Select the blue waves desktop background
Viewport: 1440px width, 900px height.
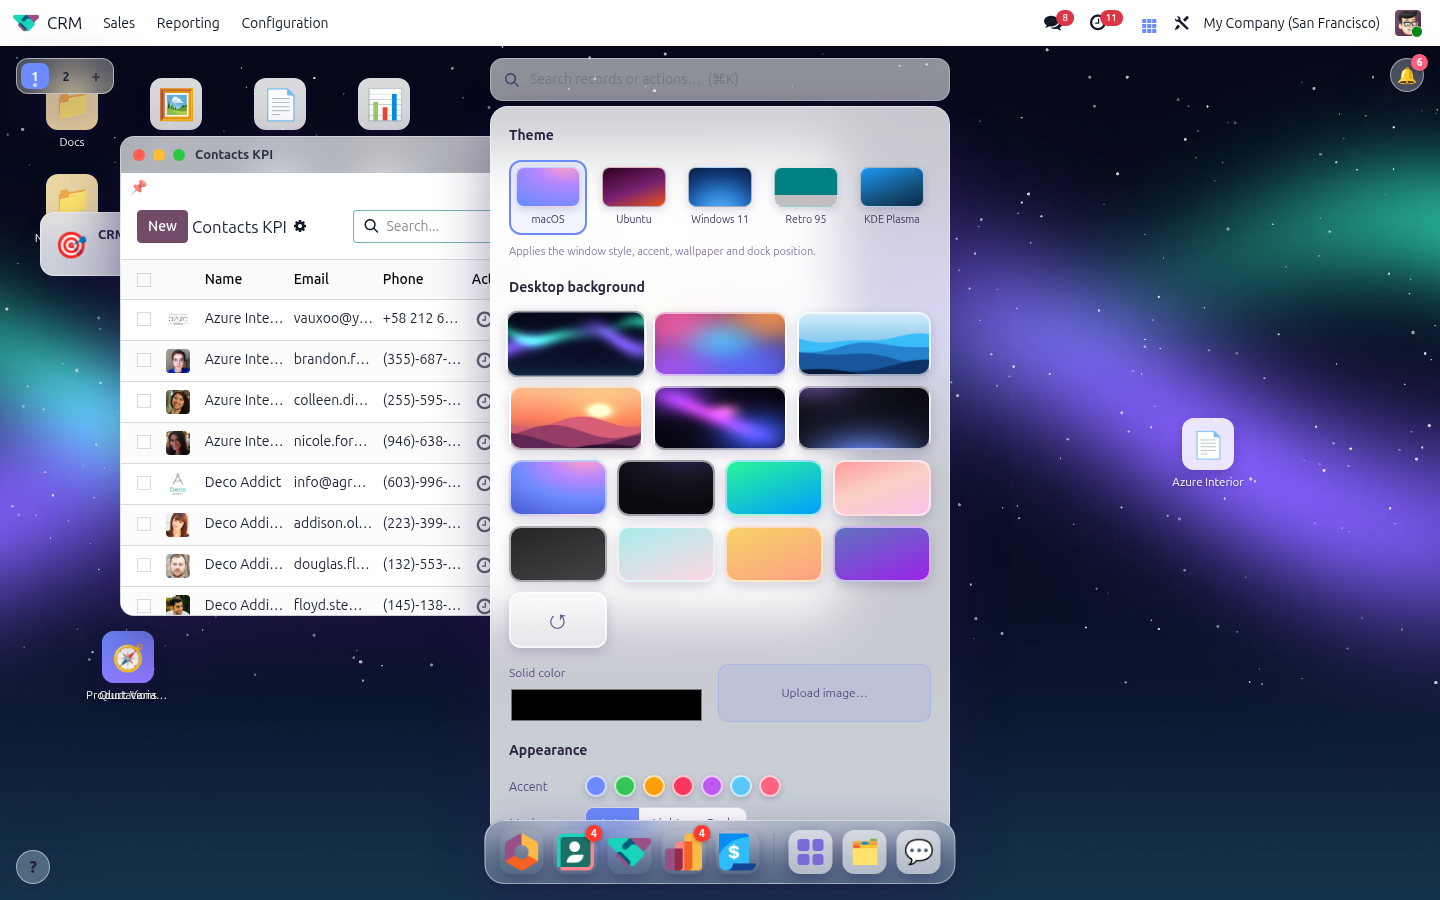864,344
